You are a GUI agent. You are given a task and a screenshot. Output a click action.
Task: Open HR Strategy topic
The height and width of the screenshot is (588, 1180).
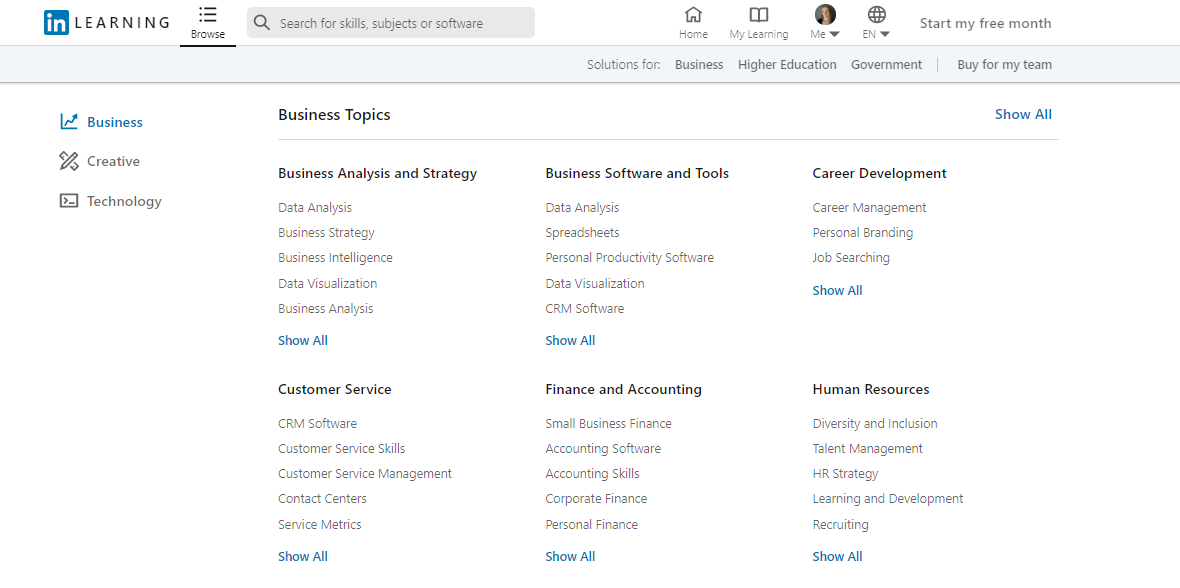(846, 474)
